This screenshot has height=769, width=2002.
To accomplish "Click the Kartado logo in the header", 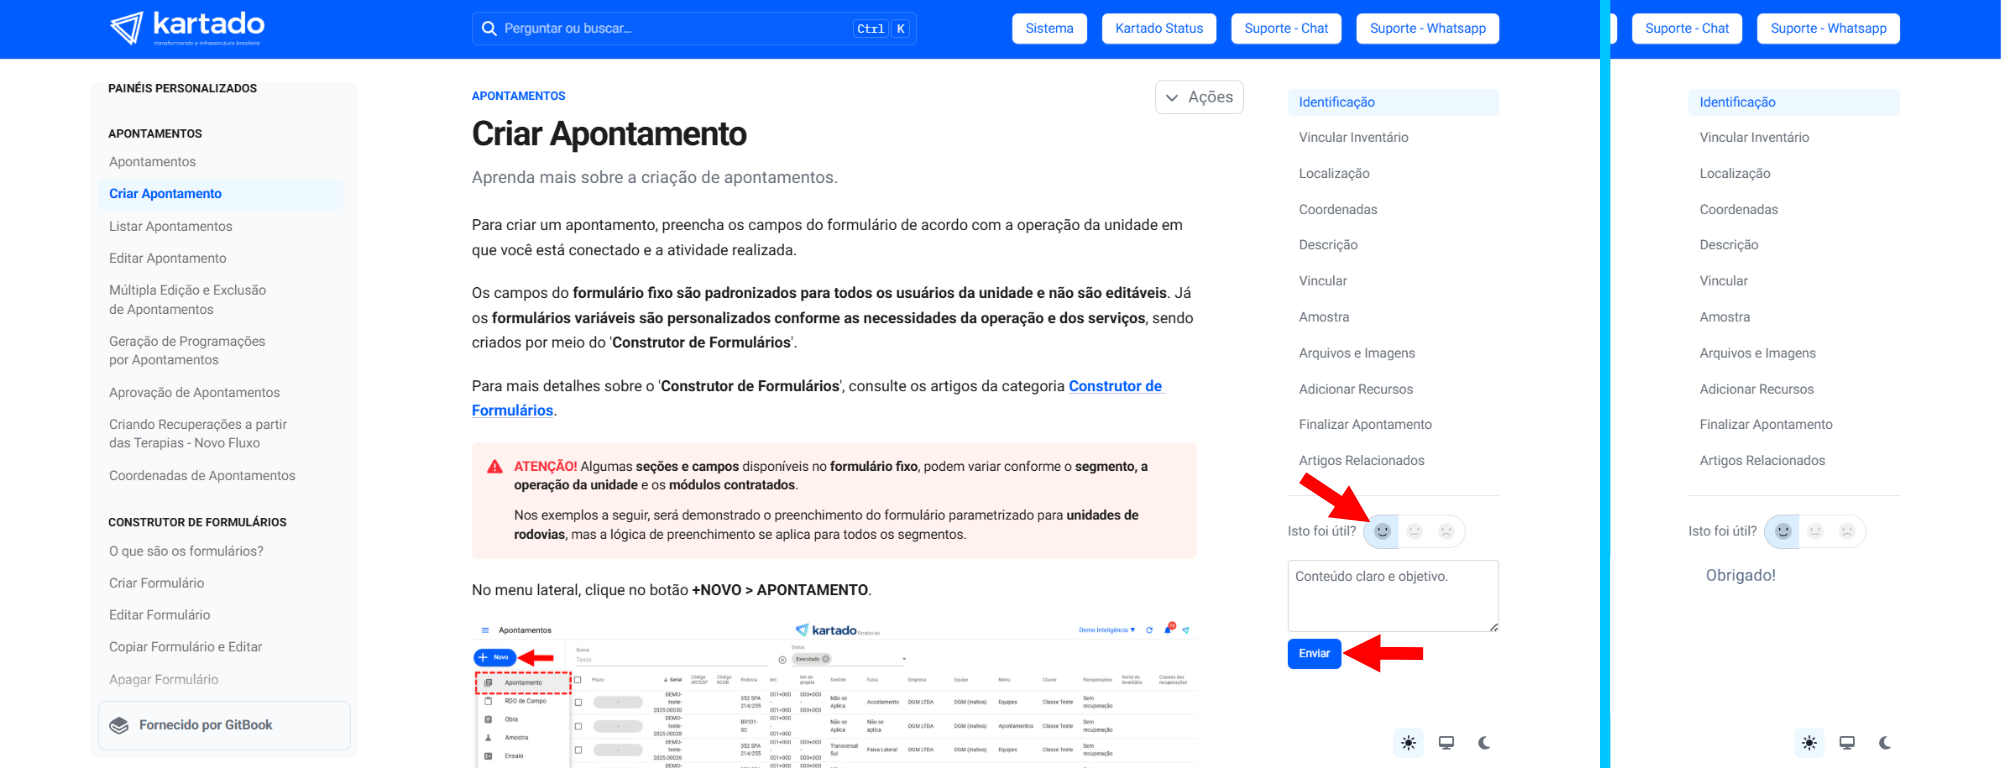I will 187,28.
